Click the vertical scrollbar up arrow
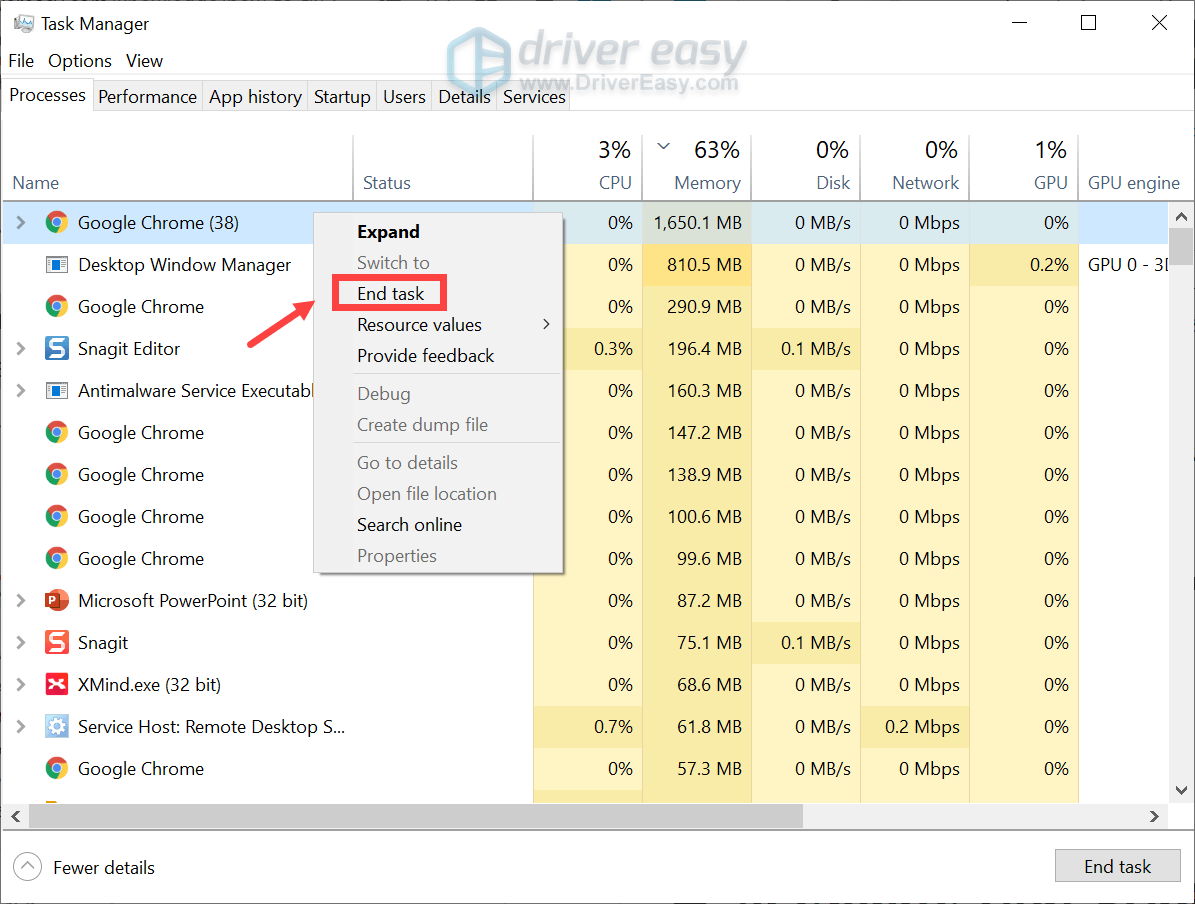 click(1181, 216)
